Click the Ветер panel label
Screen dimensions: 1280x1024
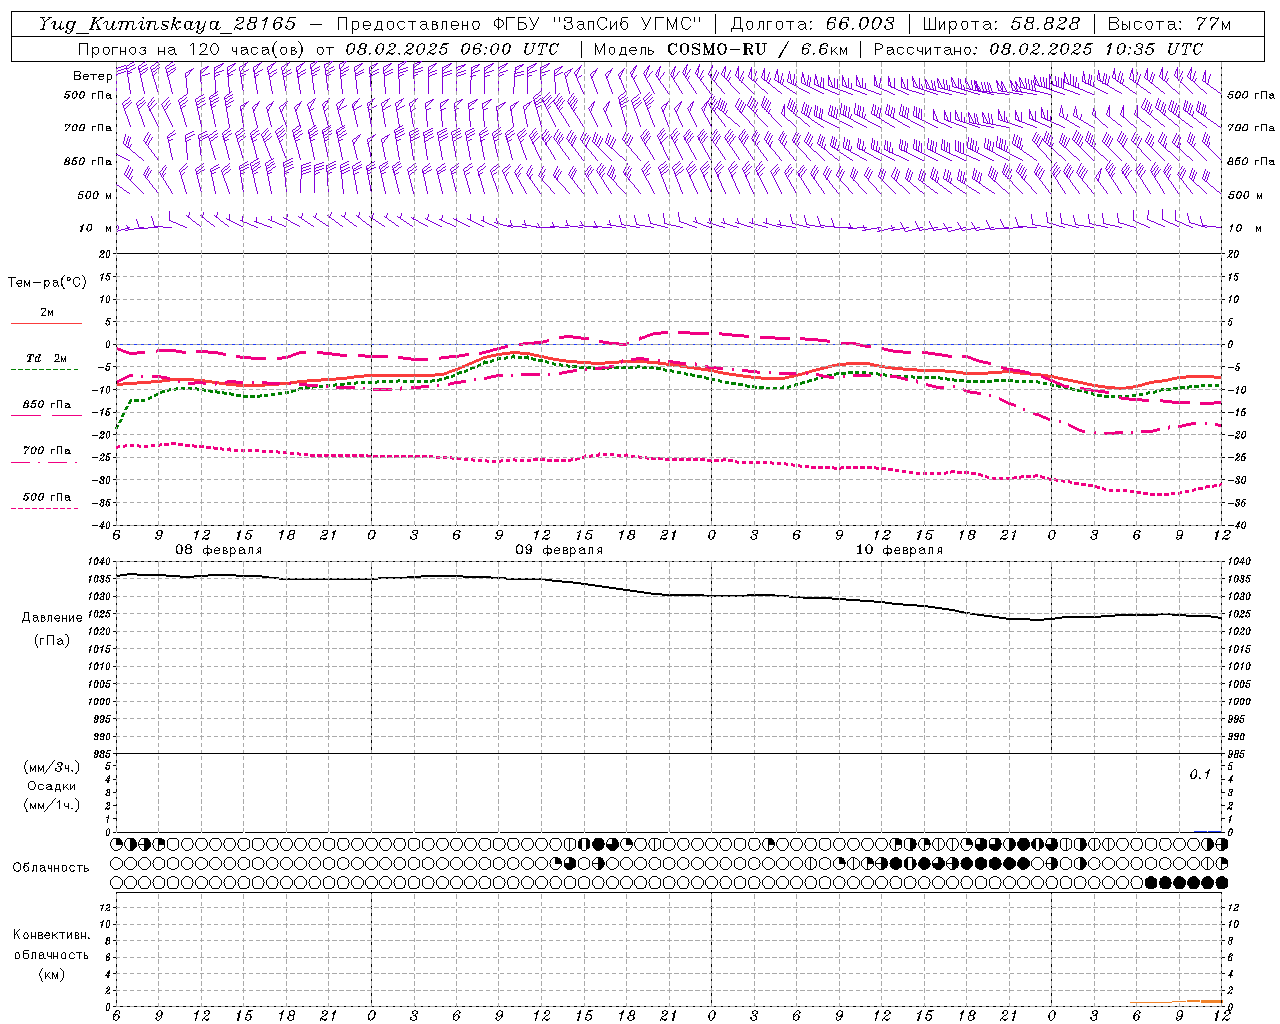point(92,76)
